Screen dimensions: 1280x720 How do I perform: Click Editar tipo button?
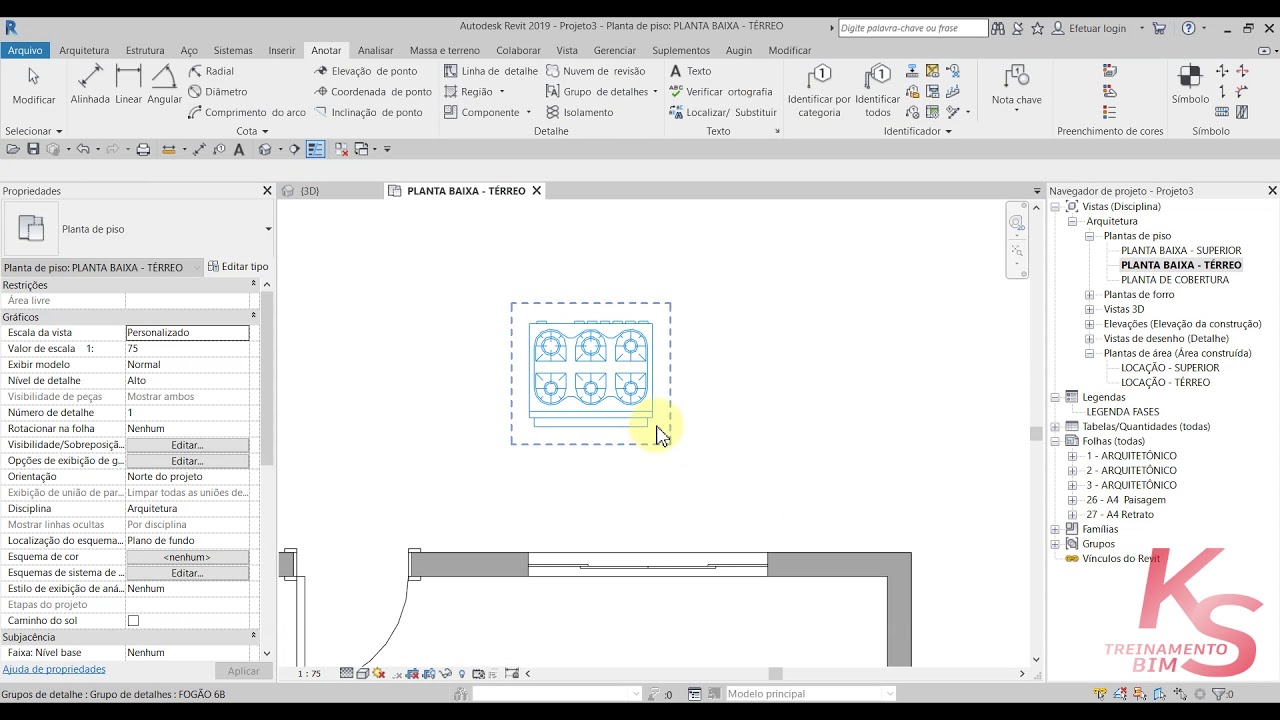tap(238, 267)
